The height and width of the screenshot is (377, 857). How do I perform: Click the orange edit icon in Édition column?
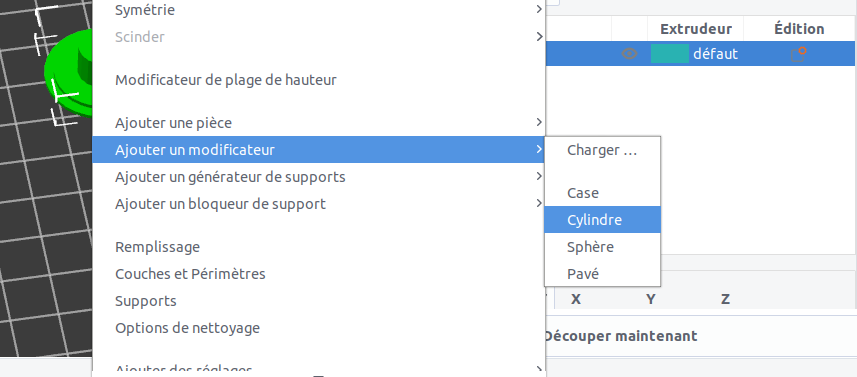(799, 54)
